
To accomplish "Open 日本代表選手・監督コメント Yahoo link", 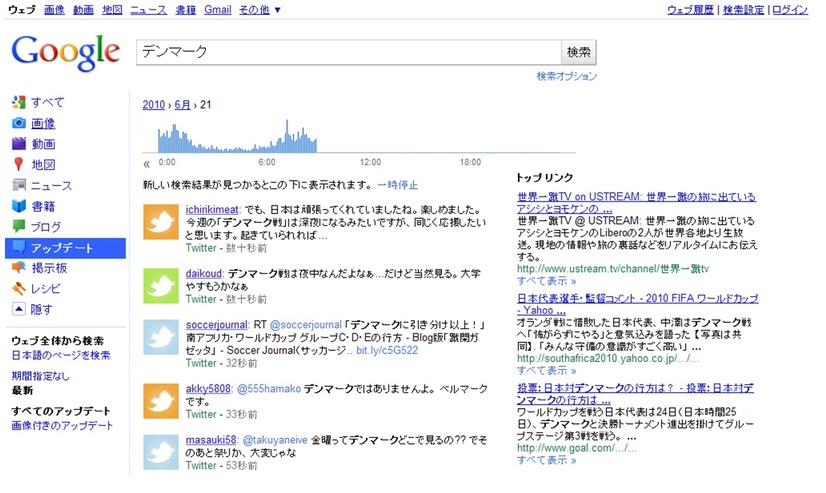I will tap(637, 304).
